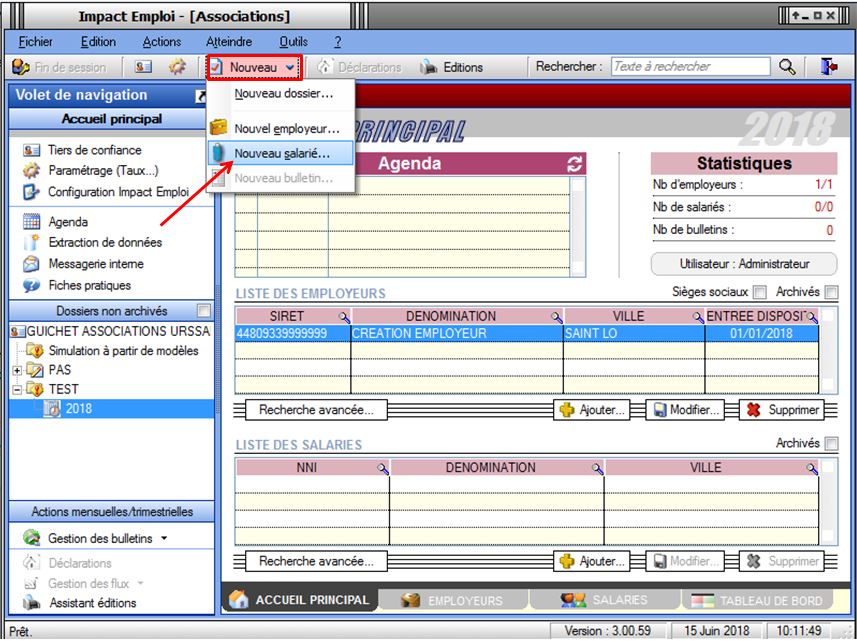Click Modifier... under the employers list
The height and width of the screenshot is (641, 857).
click(x=685, y=410)
